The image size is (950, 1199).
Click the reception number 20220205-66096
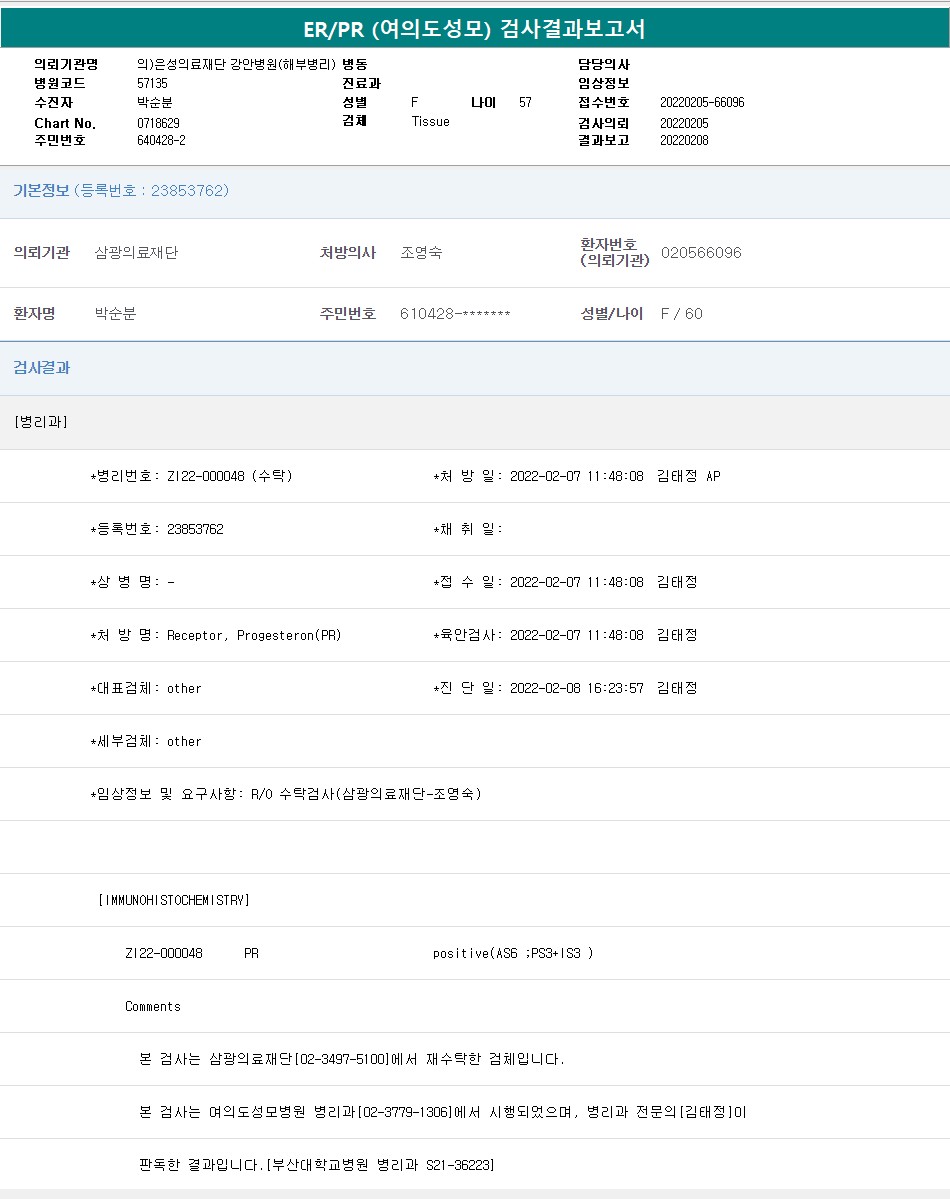click(702, 102)
